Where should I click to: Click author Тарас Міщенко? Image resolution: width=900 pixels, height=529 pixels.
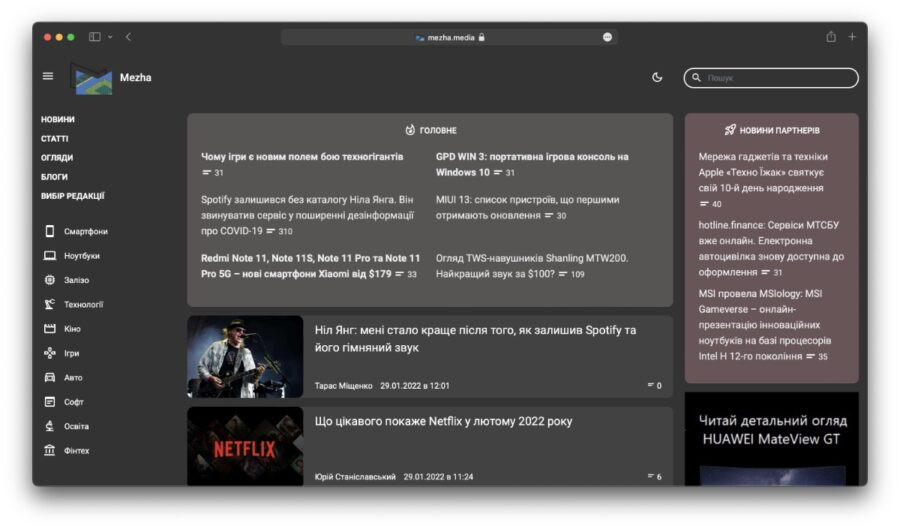pos(343,386)
